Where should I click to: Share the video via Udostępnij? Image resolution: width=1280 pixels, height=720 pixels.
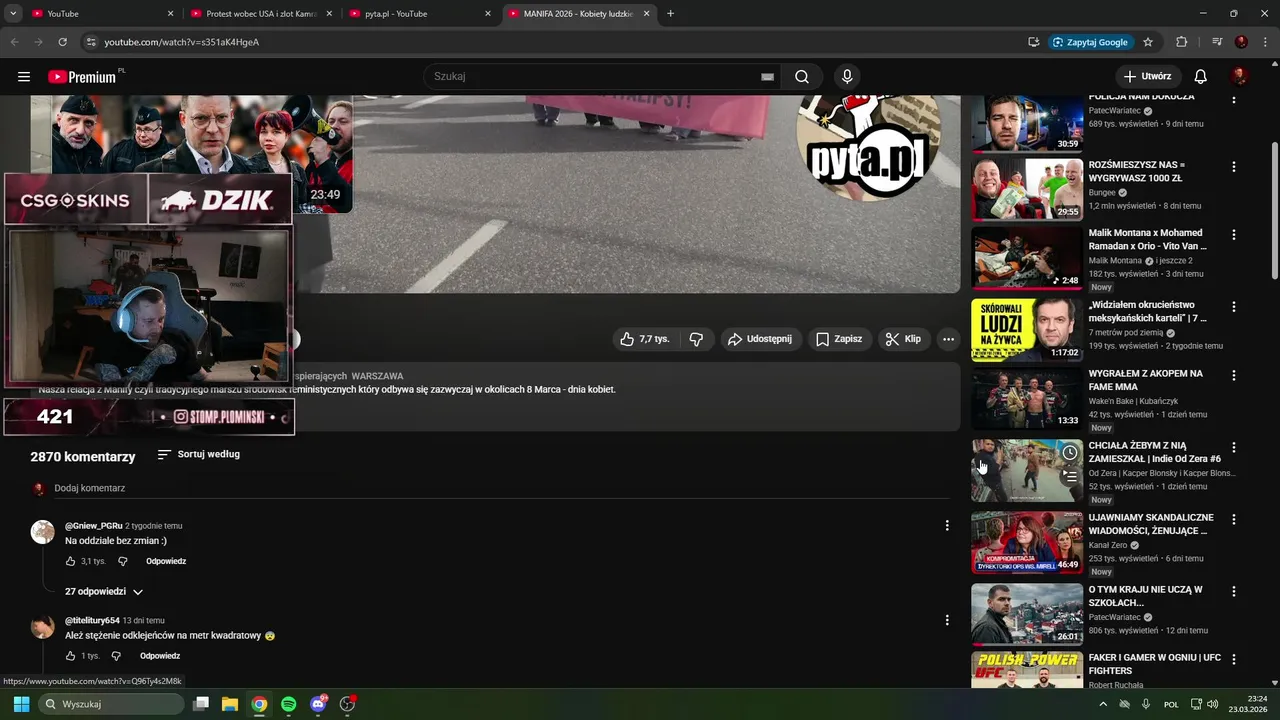[760, 339]
